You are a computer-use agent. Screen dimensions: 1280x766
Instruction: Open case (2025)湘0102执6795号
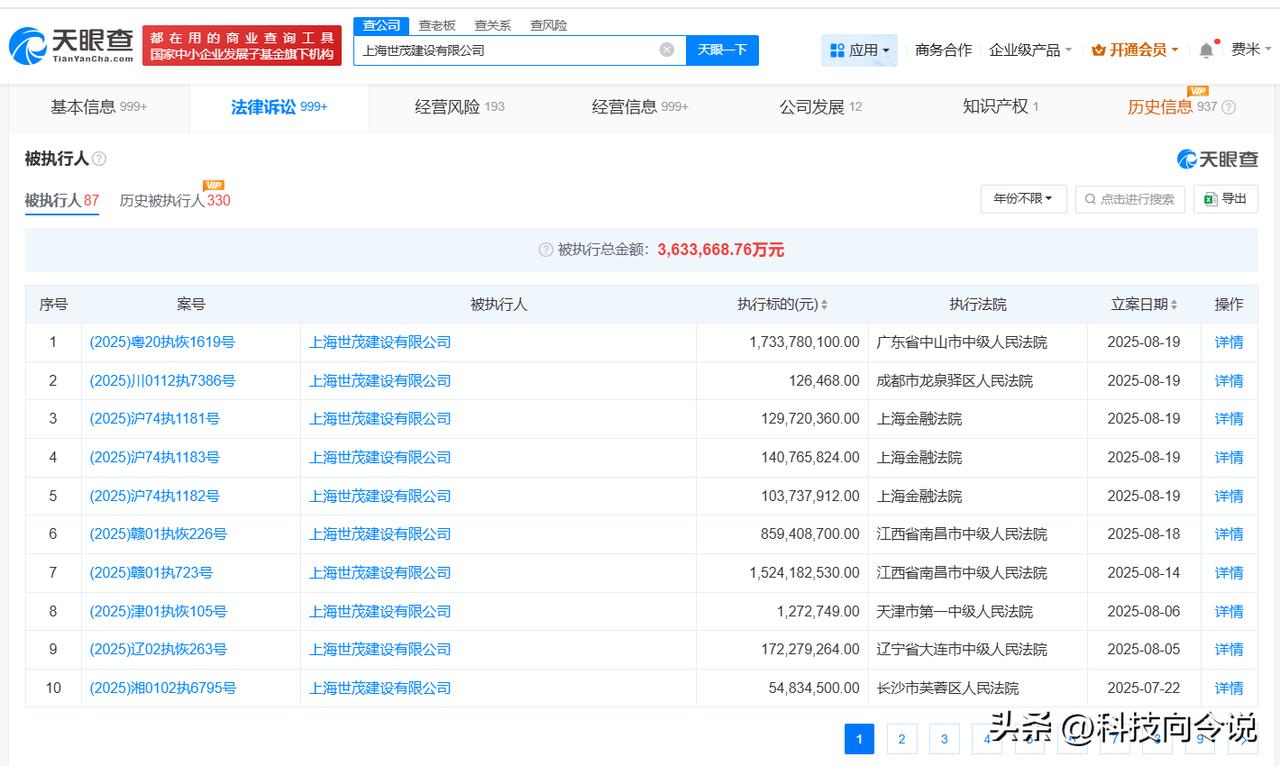(162, 688)
